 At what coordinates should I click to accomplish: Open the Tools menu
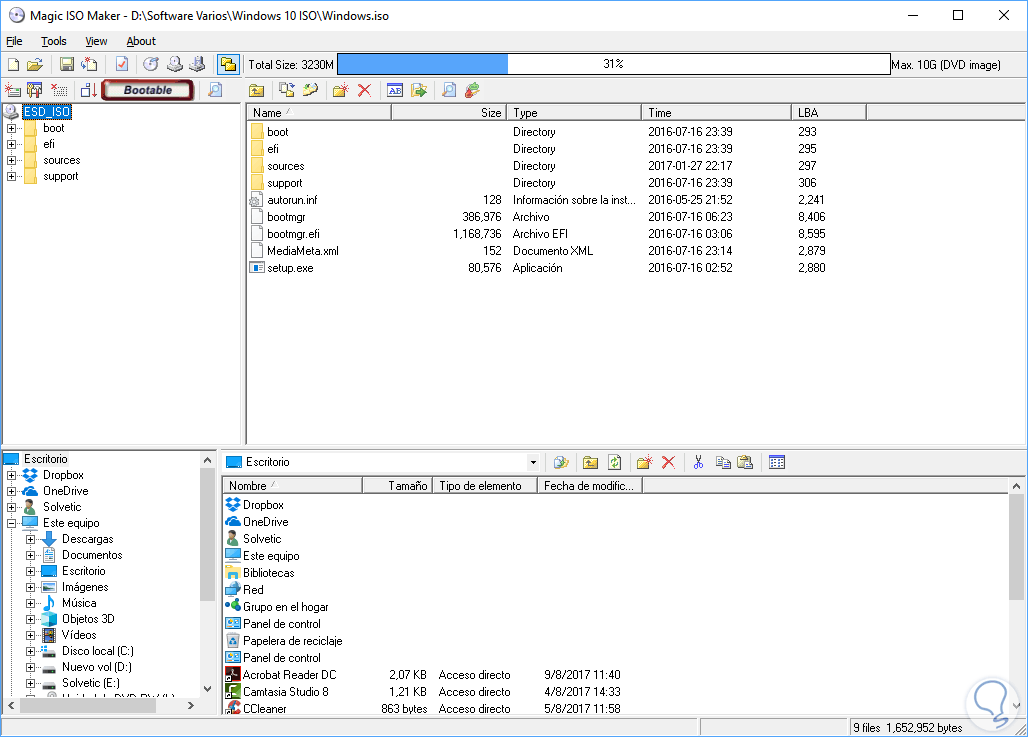coord(54,41)
